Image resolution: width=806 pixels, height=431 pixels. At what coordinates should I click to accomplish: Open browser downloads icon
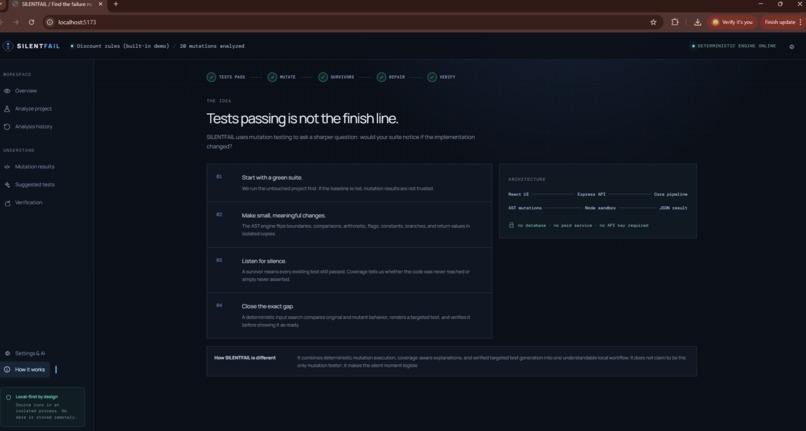(x=698, y=22)
